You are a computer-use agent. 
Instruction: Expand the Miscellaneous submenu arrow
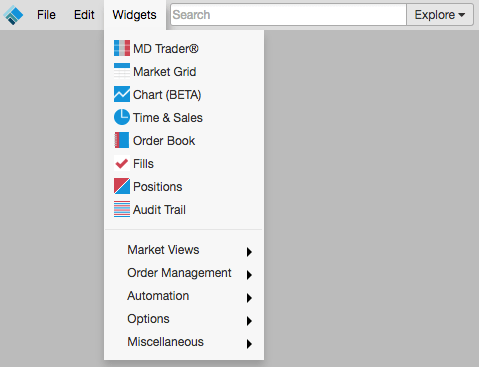click(x=249, y=344)
